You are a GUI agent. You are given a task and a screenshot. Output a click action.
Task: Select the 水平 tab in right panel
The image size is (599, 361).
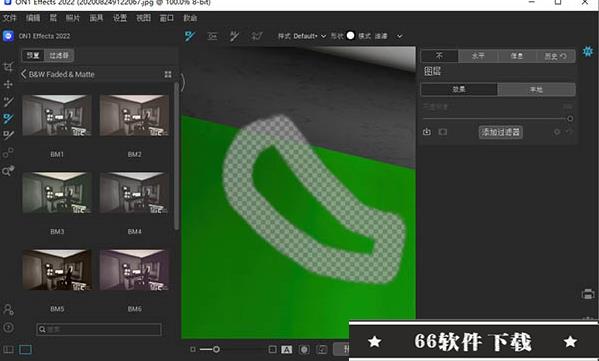click(x=478, y=56)
